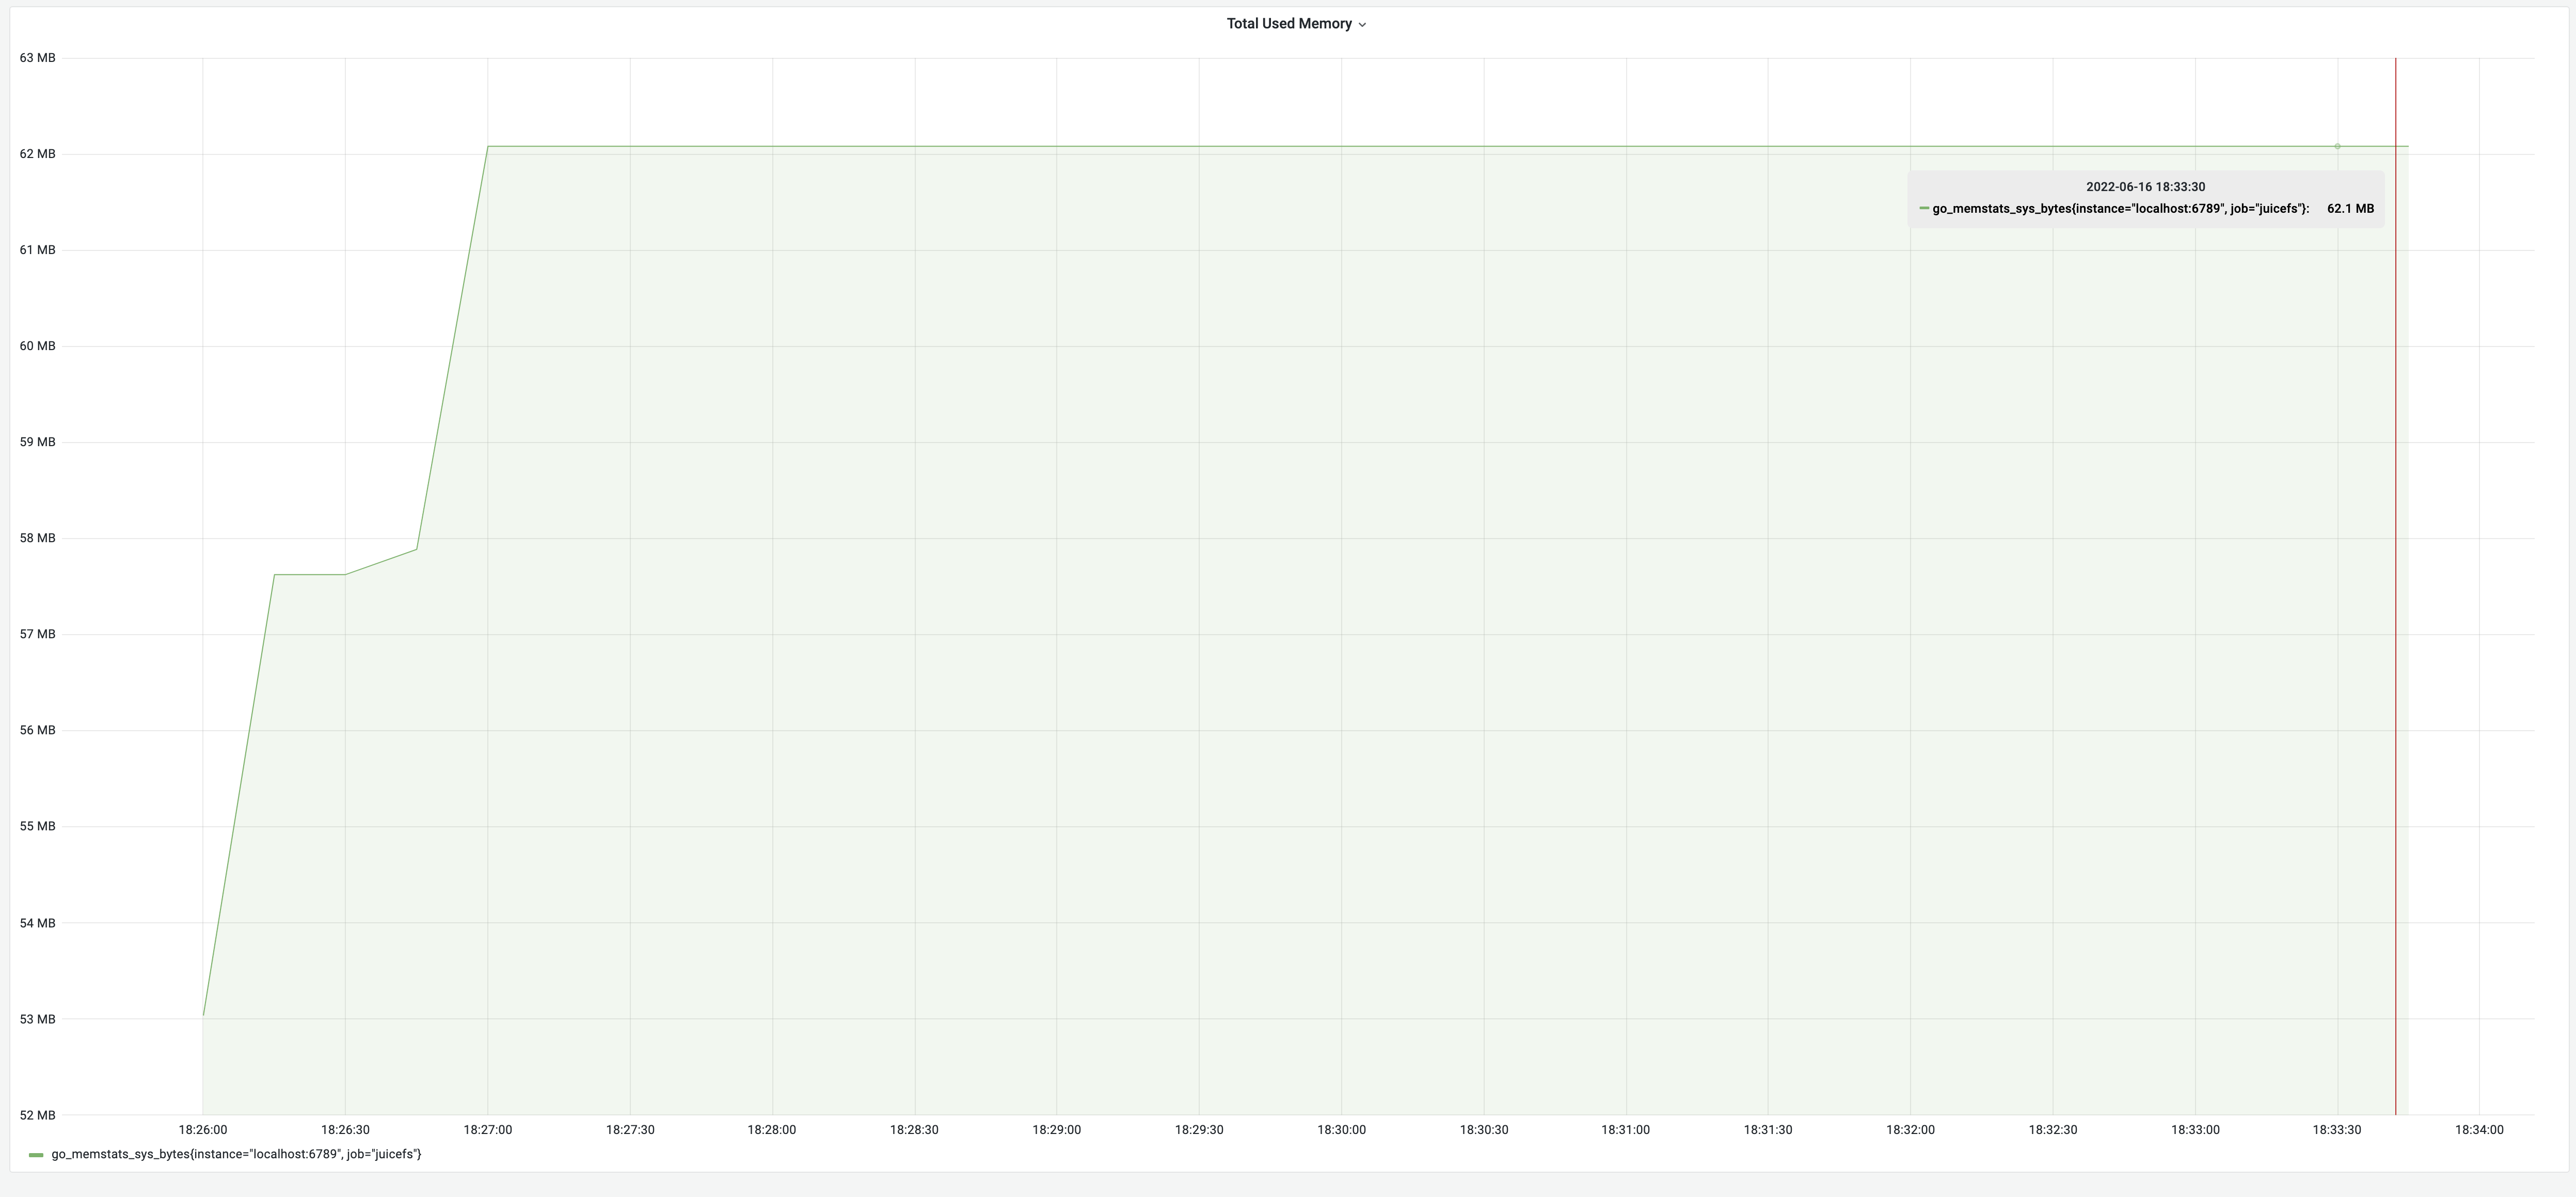This screenshot has width=2576, height=1197.
Task: Click the flat plateau segment near 57.6 MB
Action: pos(310,575)
